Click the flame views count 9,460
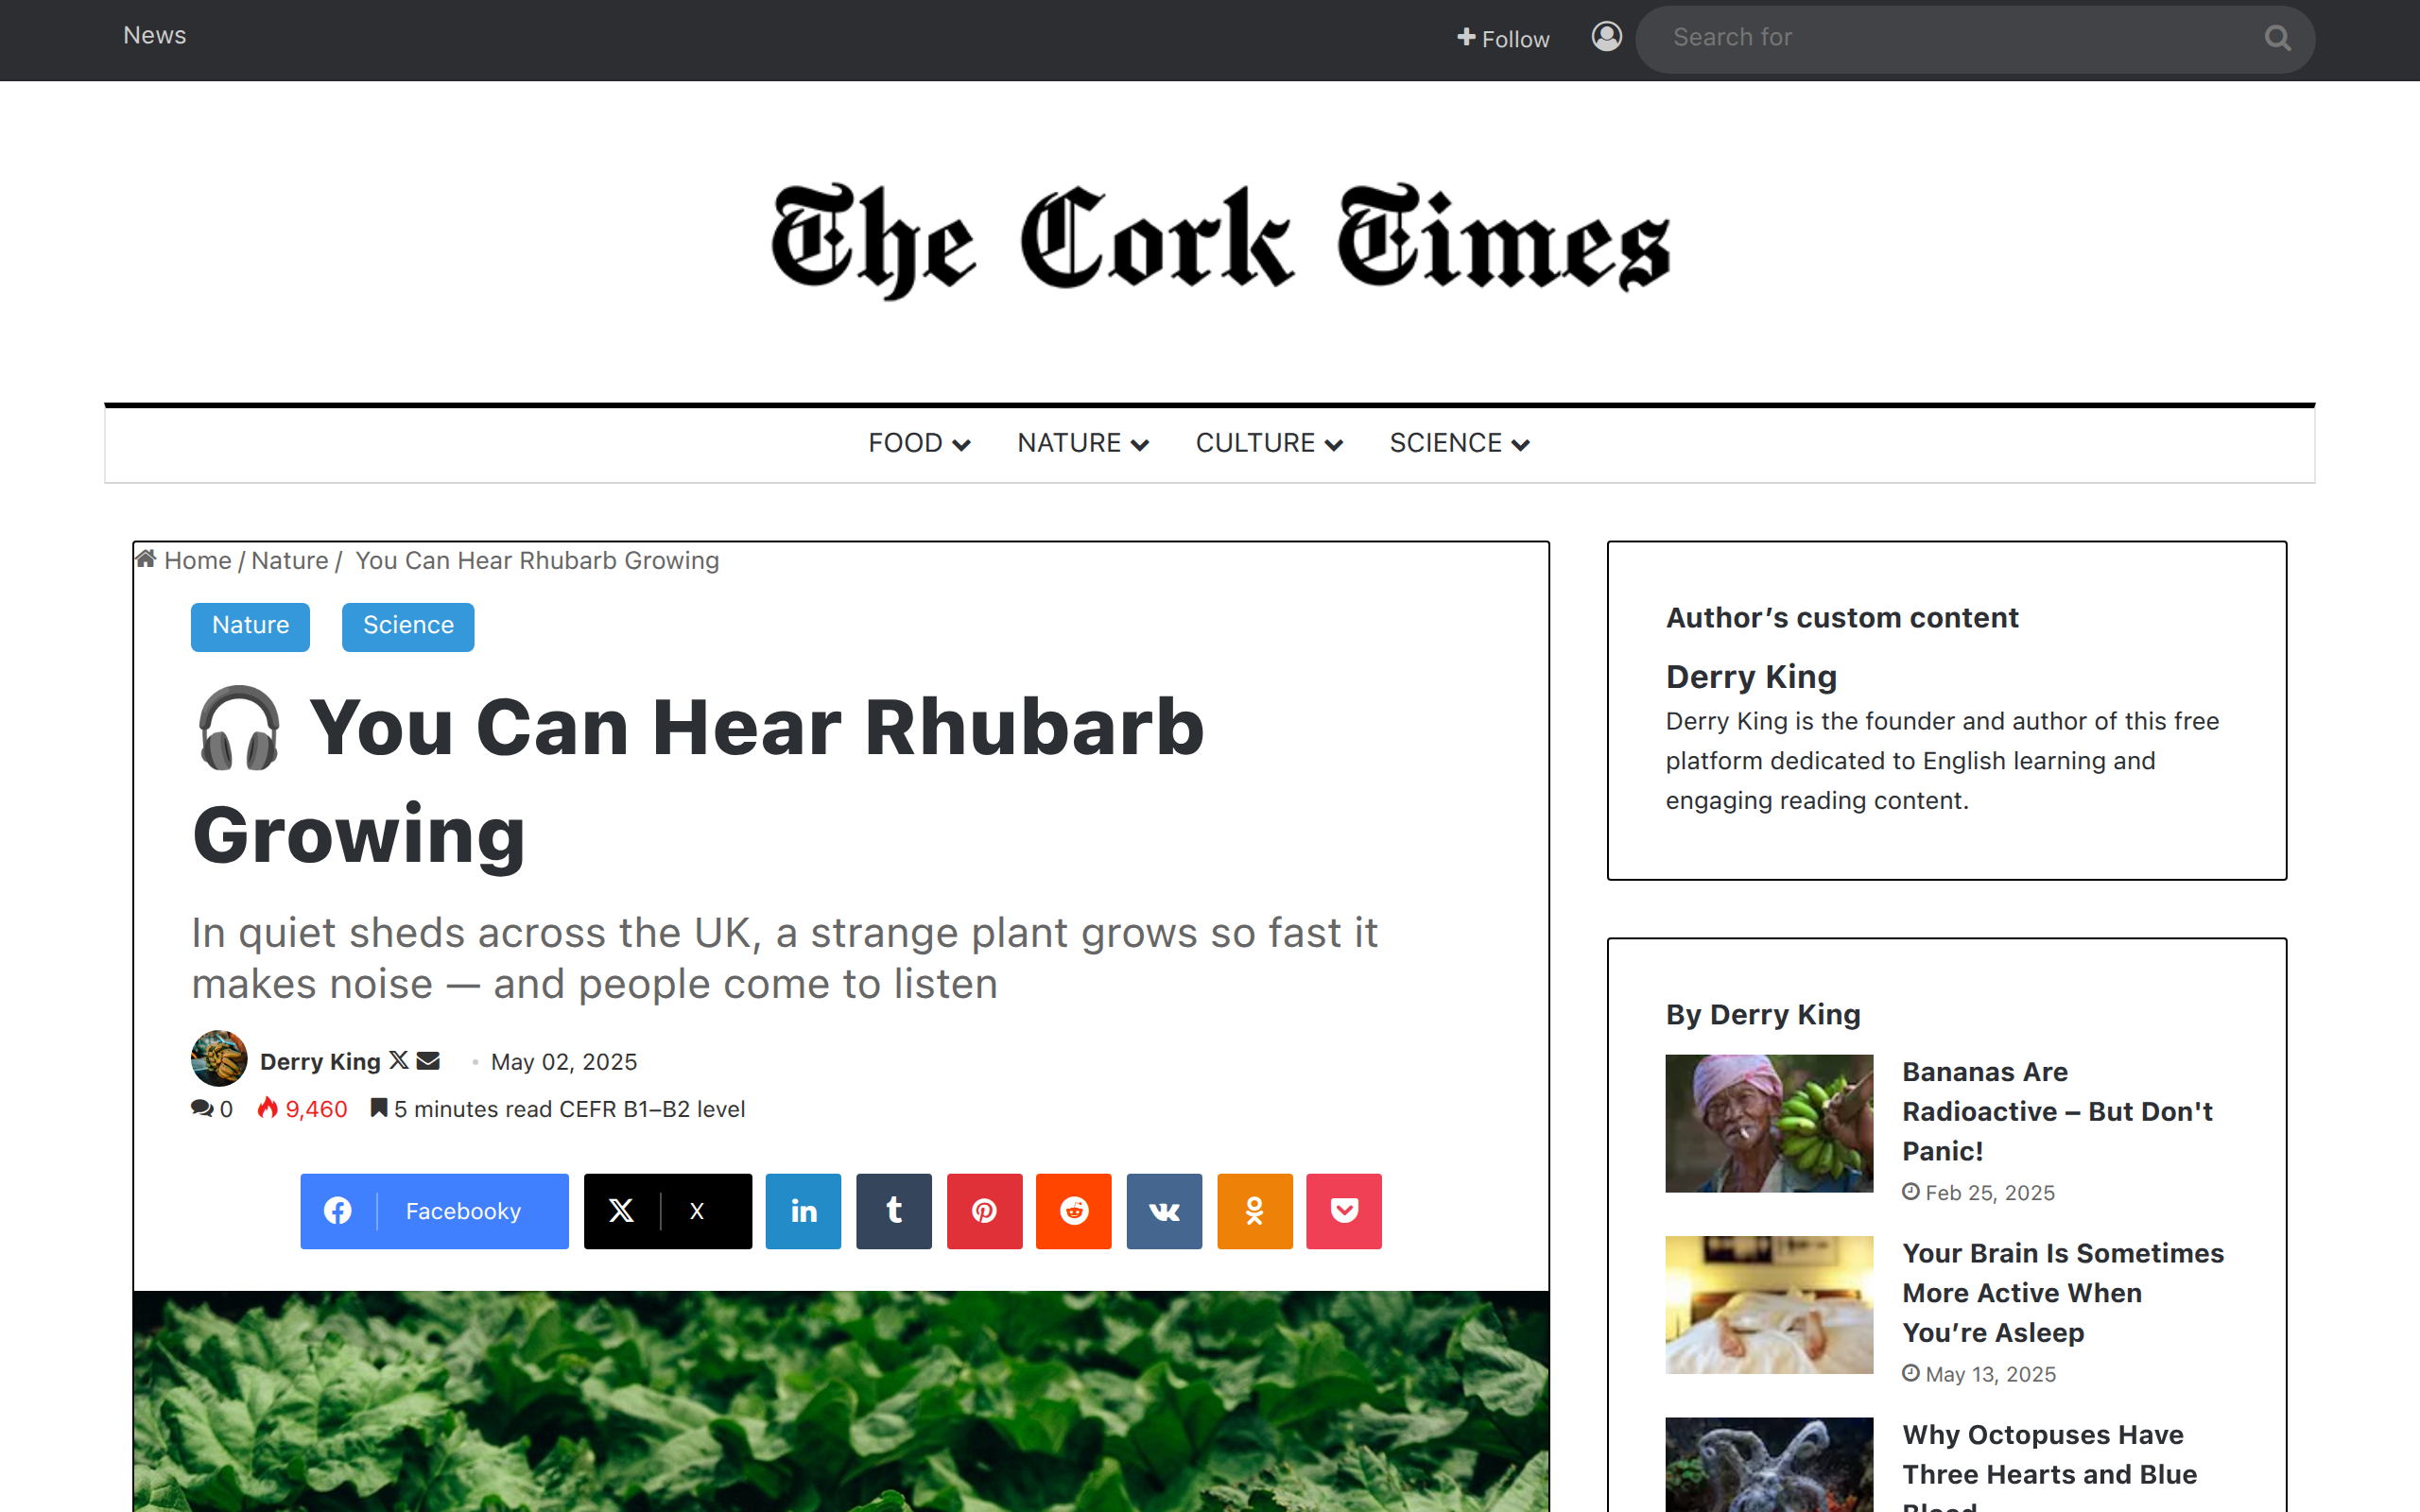The image size is (2420, 1512). [302, 1108]
